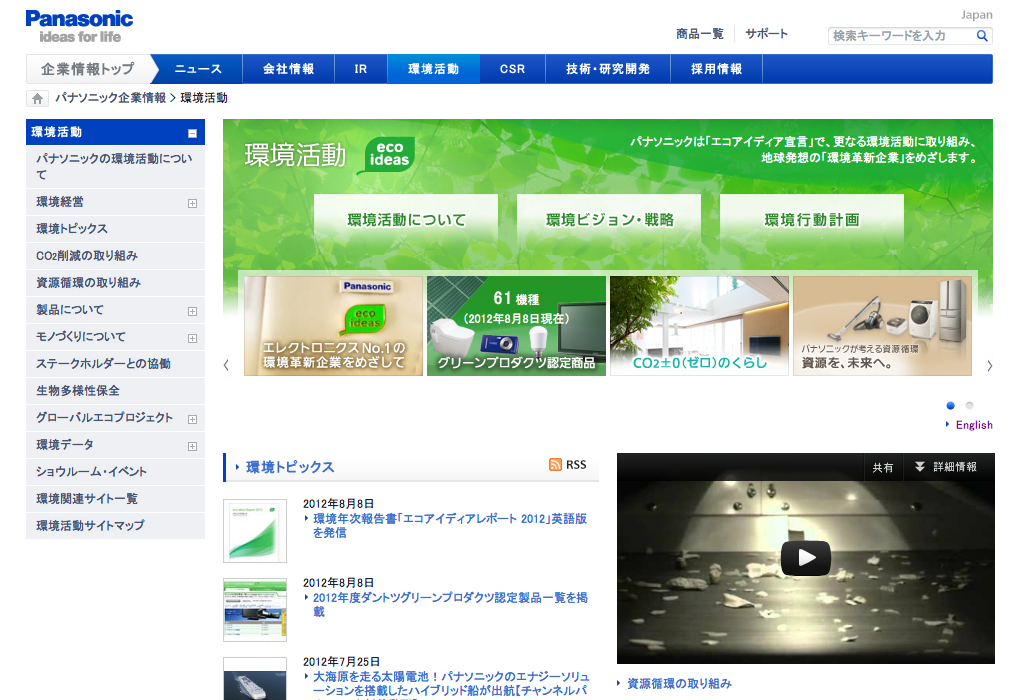This screenshot has height=700, width=1016.
Task: Open グリーンプロダクツ認定商品 carousel thumbnail
Action: pyautogui.click(x=516, y=326)
